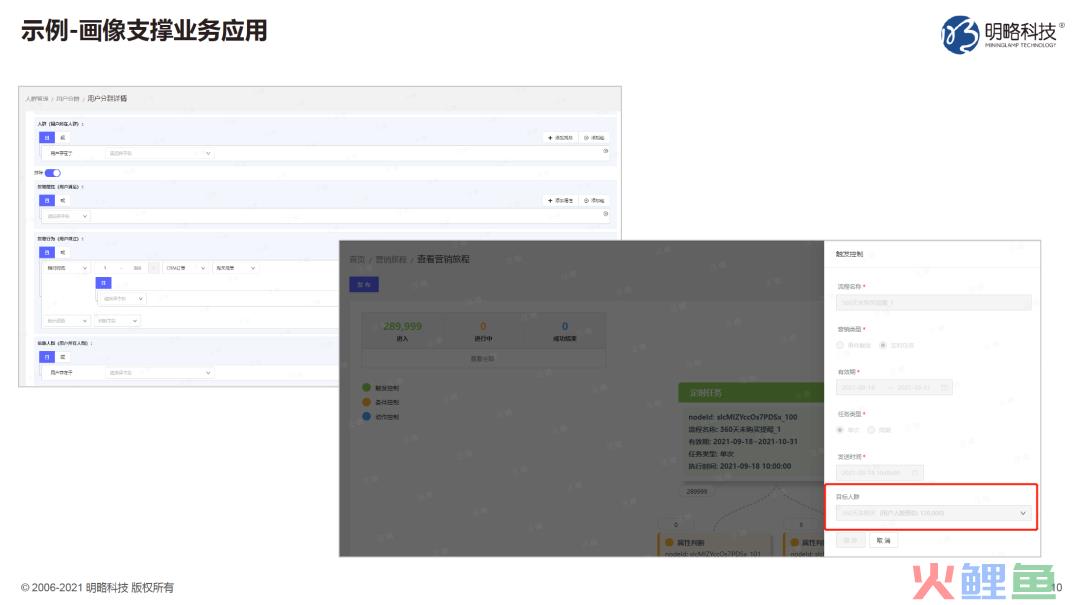Select the 周期 task type radio
1080x605 pixels.
coord(871,429)
